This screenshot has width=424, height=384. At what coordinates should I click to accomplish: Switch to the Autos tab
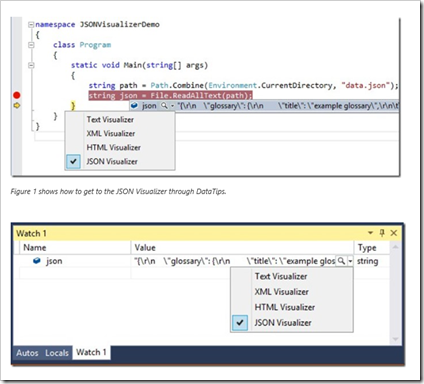[x=27, y=353]
